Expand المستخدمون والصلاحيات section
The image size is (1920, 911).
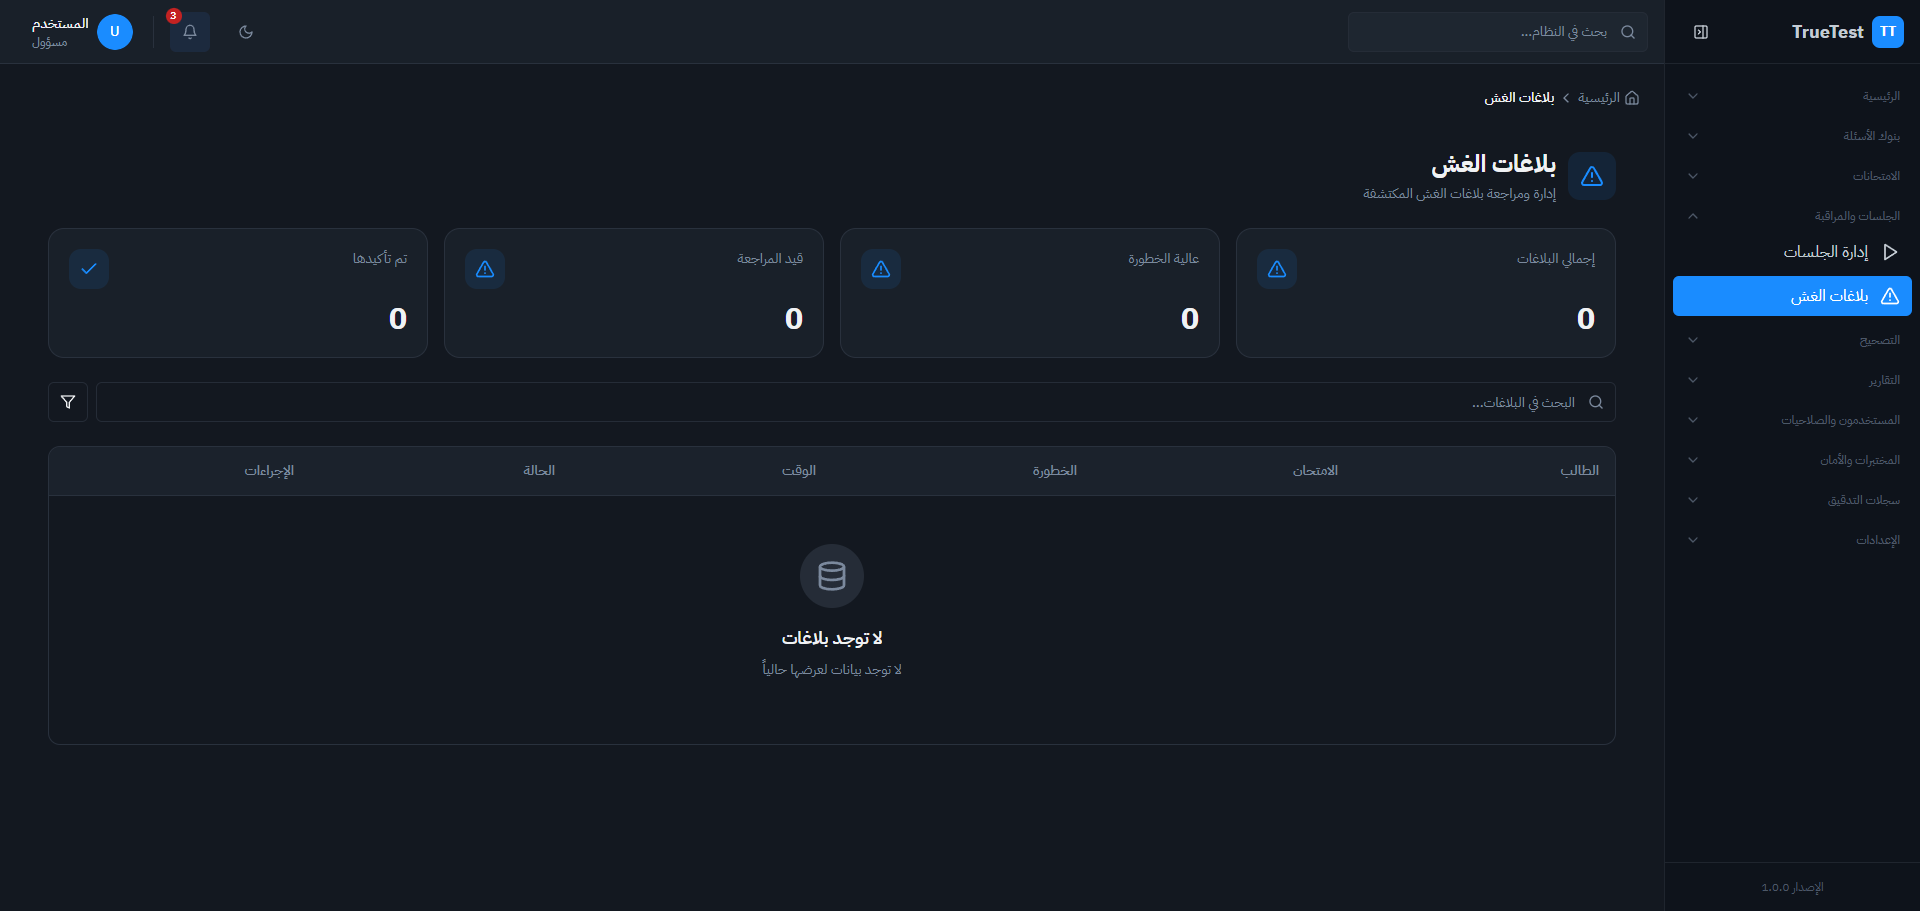[x=1792, y=420]
